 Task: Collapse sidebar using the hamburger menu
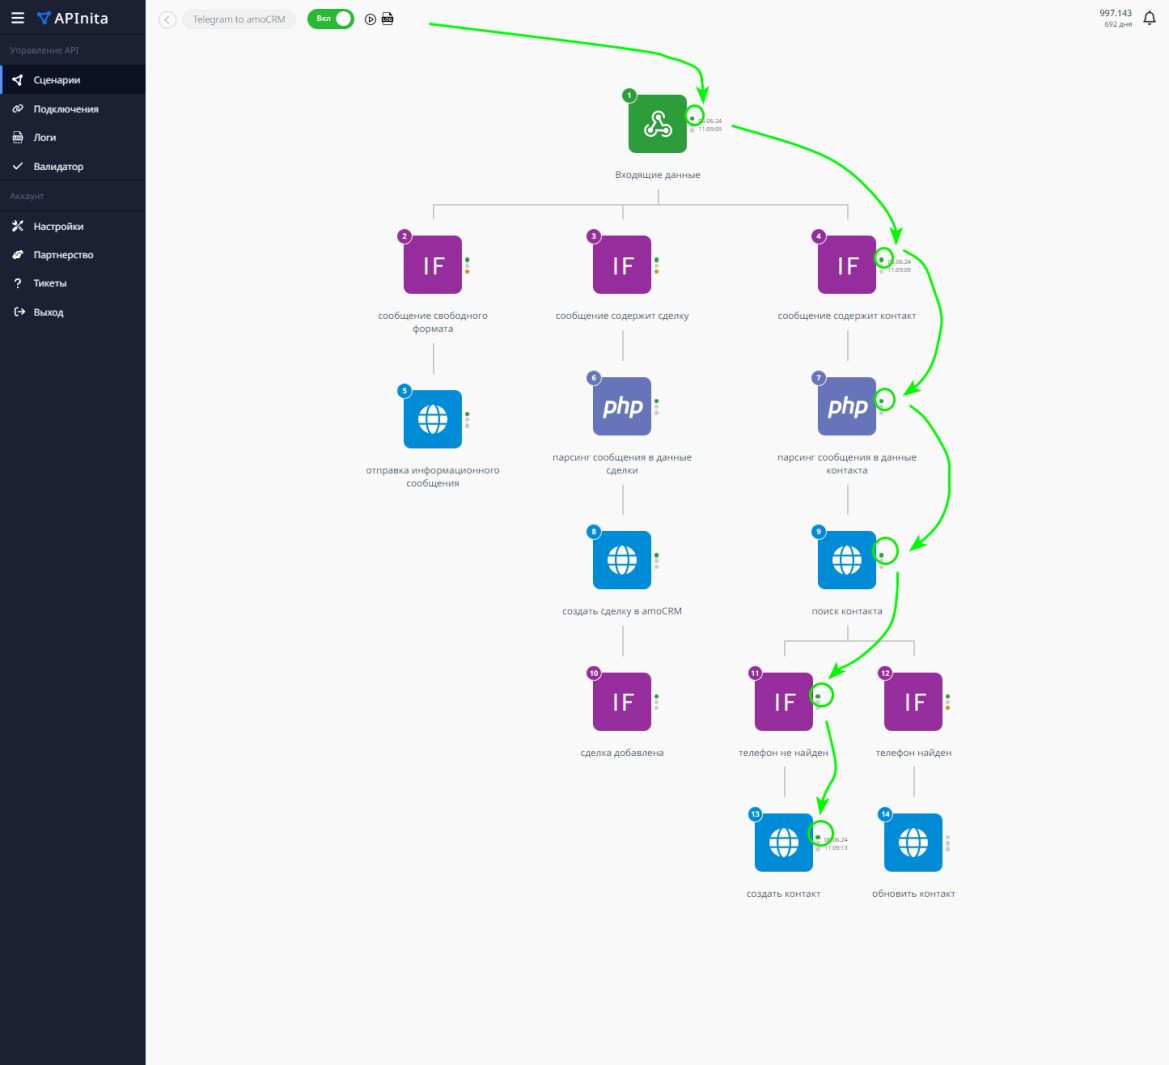coord(17,18)
